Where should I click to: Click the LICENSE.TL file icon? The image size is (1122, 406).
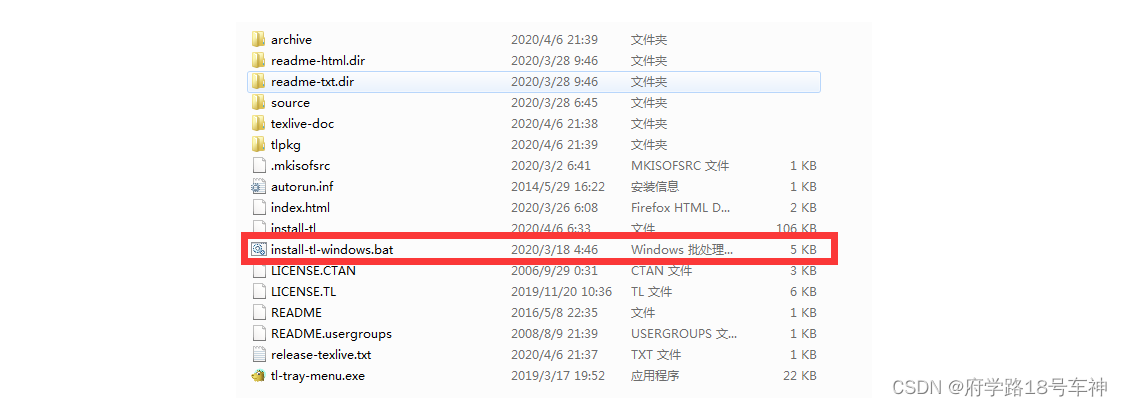[258, 291]
